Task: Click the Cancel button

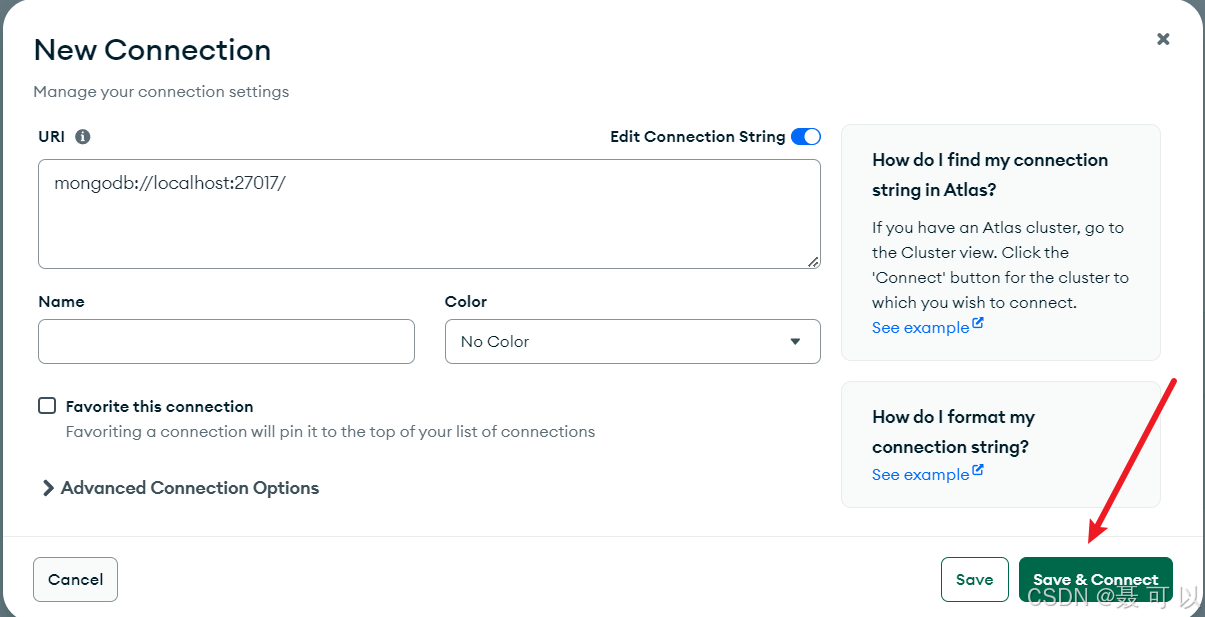Action: (75, 580)
